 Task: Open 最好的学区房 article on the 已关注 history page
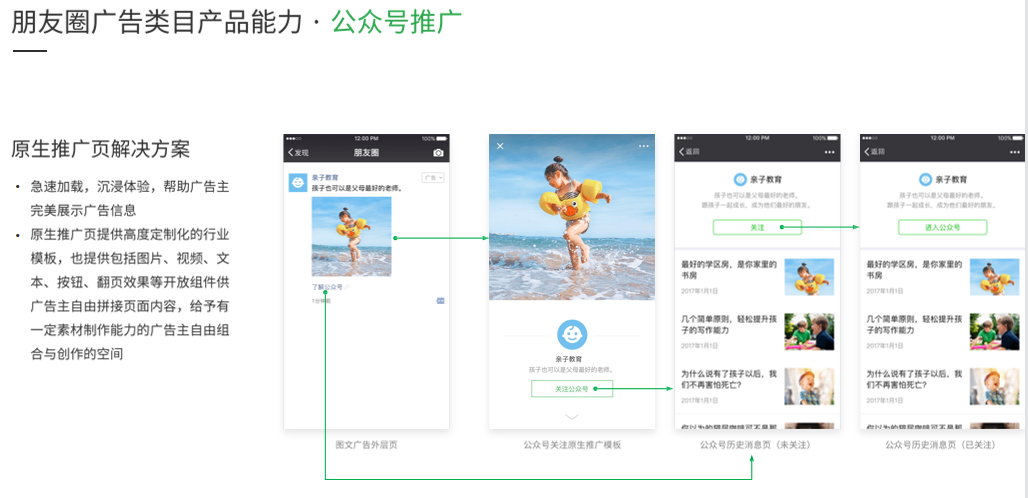(915, 270)
